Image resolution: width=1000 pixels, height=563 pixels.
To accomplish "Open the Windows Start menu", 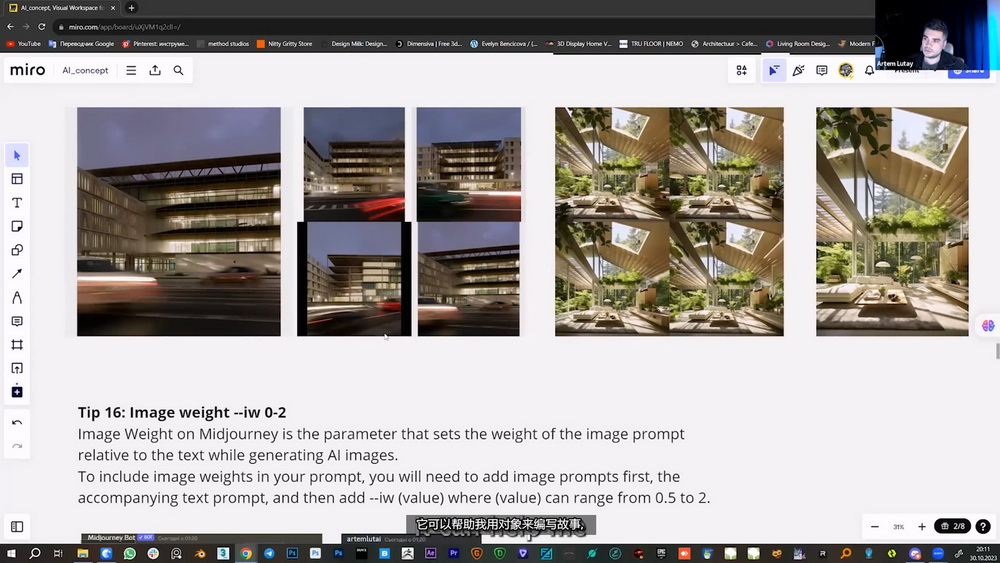I will coord(11,553).
